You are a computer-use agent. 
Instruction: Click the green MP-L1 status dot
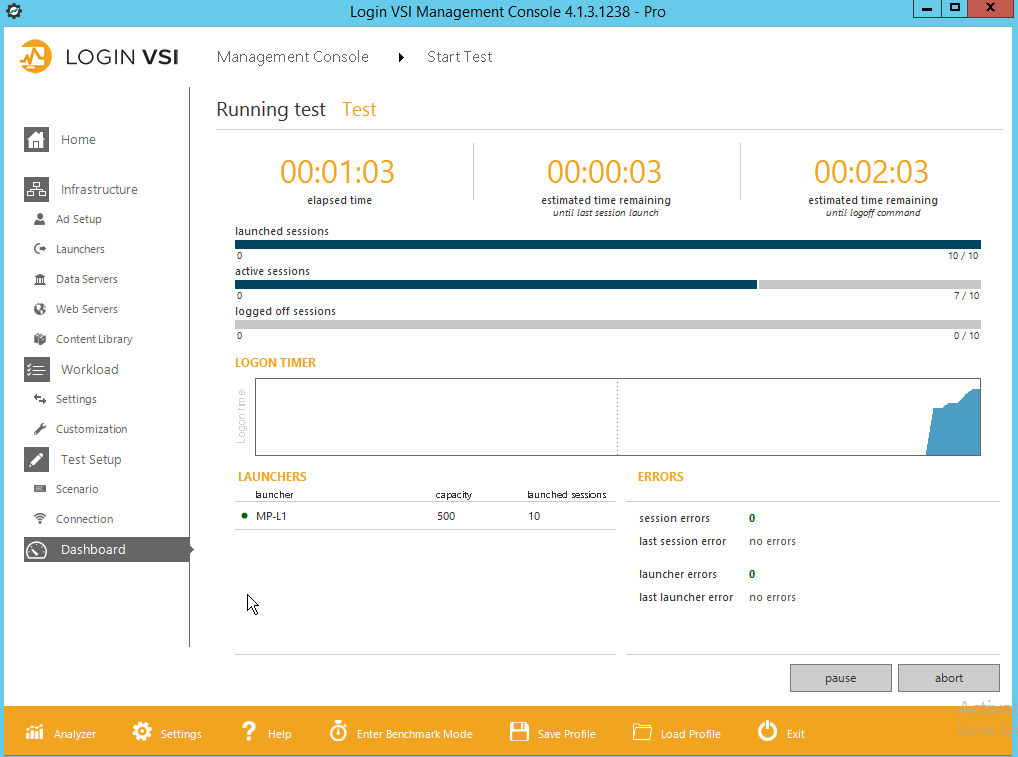coord(245,516)
